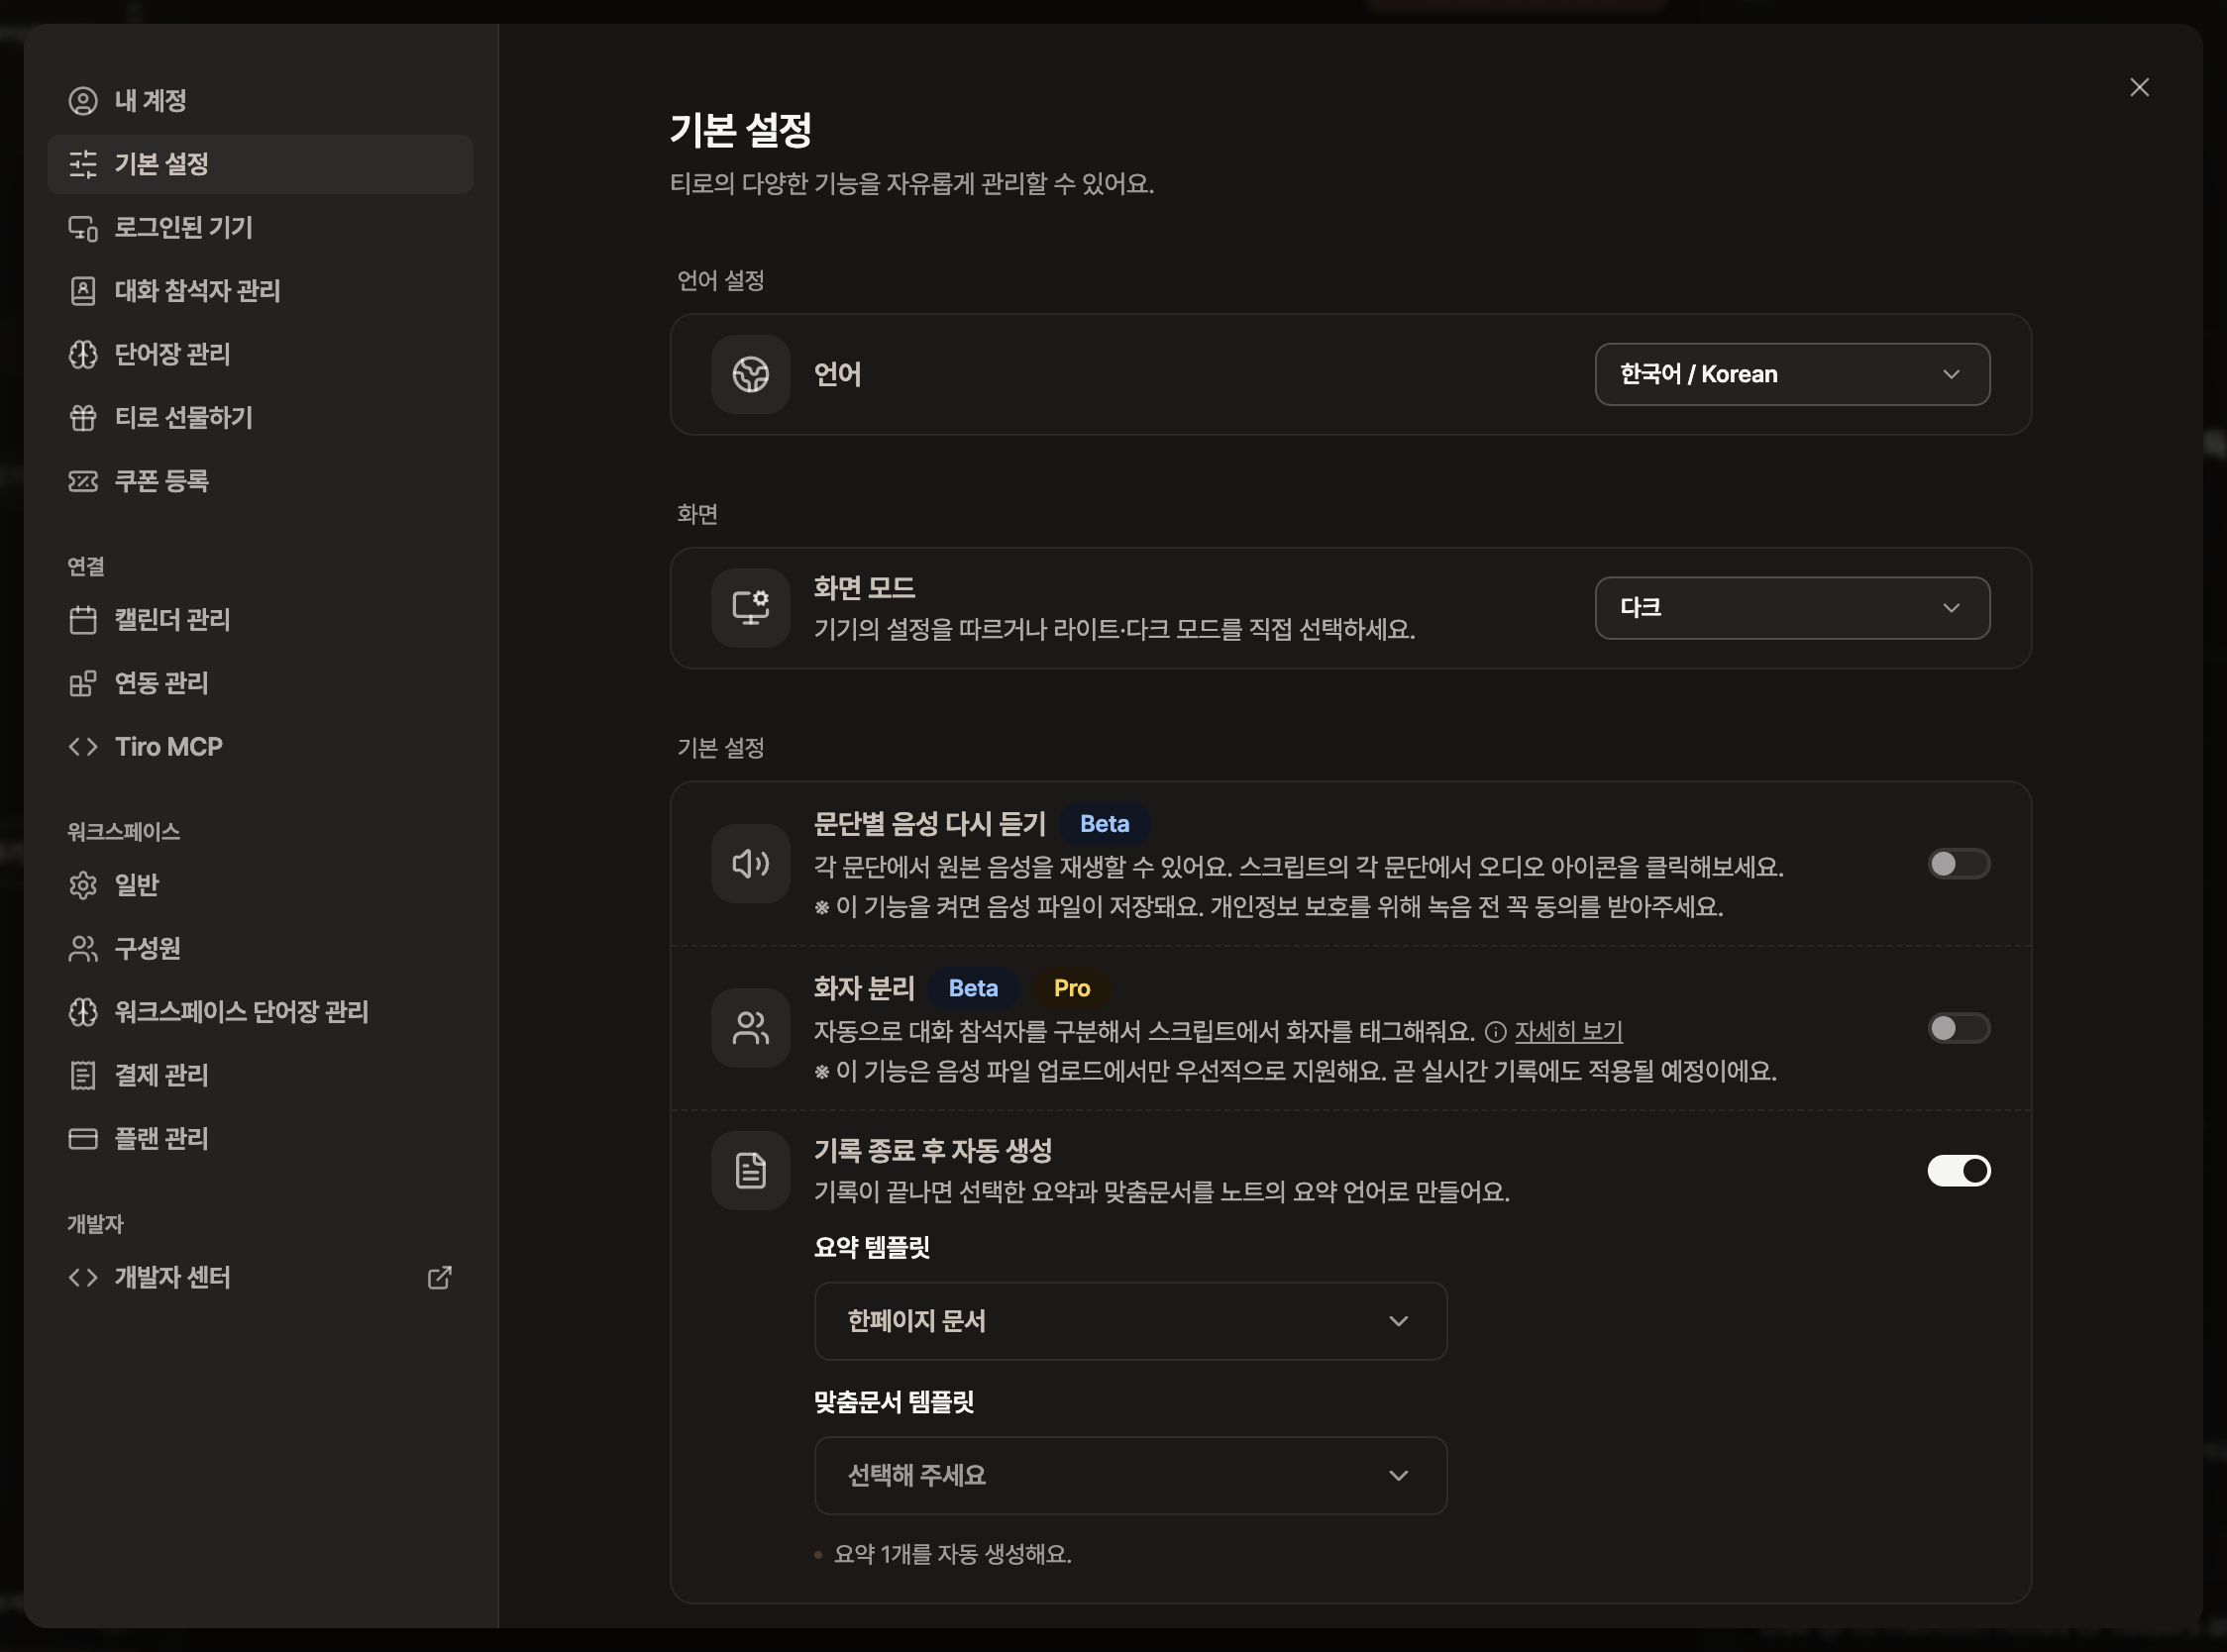2227x1652 pixels.
Task: Open the 한국어 / Korean language dropdown
Action: coord(1791,374)
